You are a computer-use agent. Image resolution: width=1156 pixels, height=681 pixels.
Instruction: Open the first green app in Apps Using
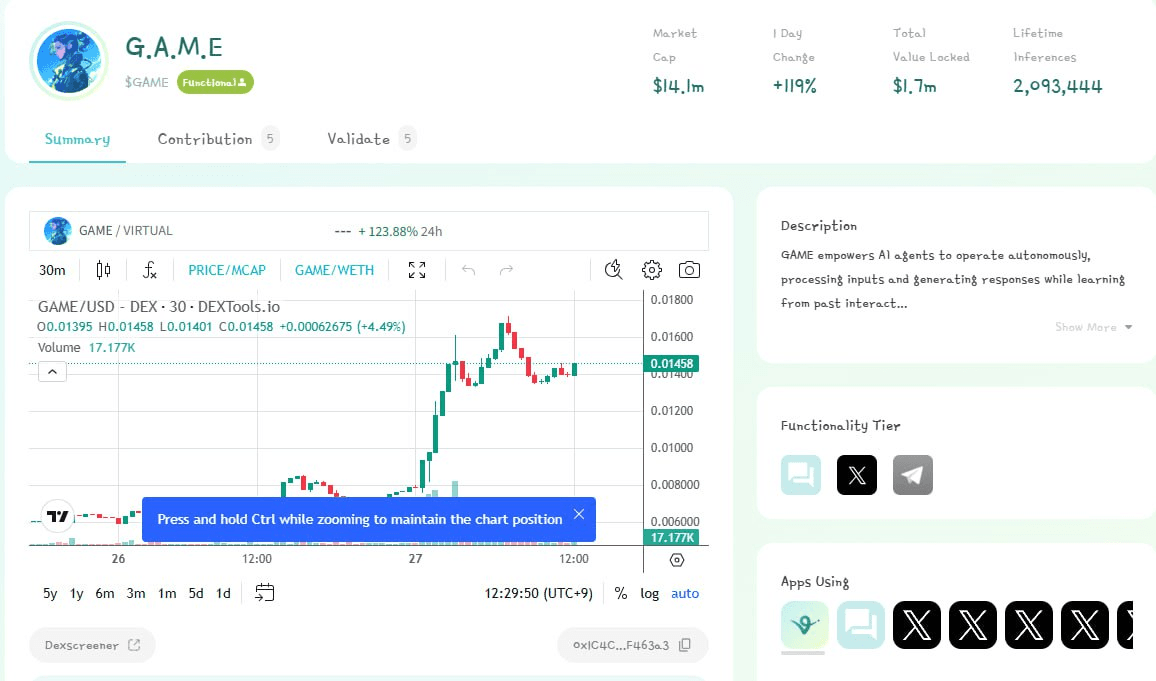tap(804, 625)
